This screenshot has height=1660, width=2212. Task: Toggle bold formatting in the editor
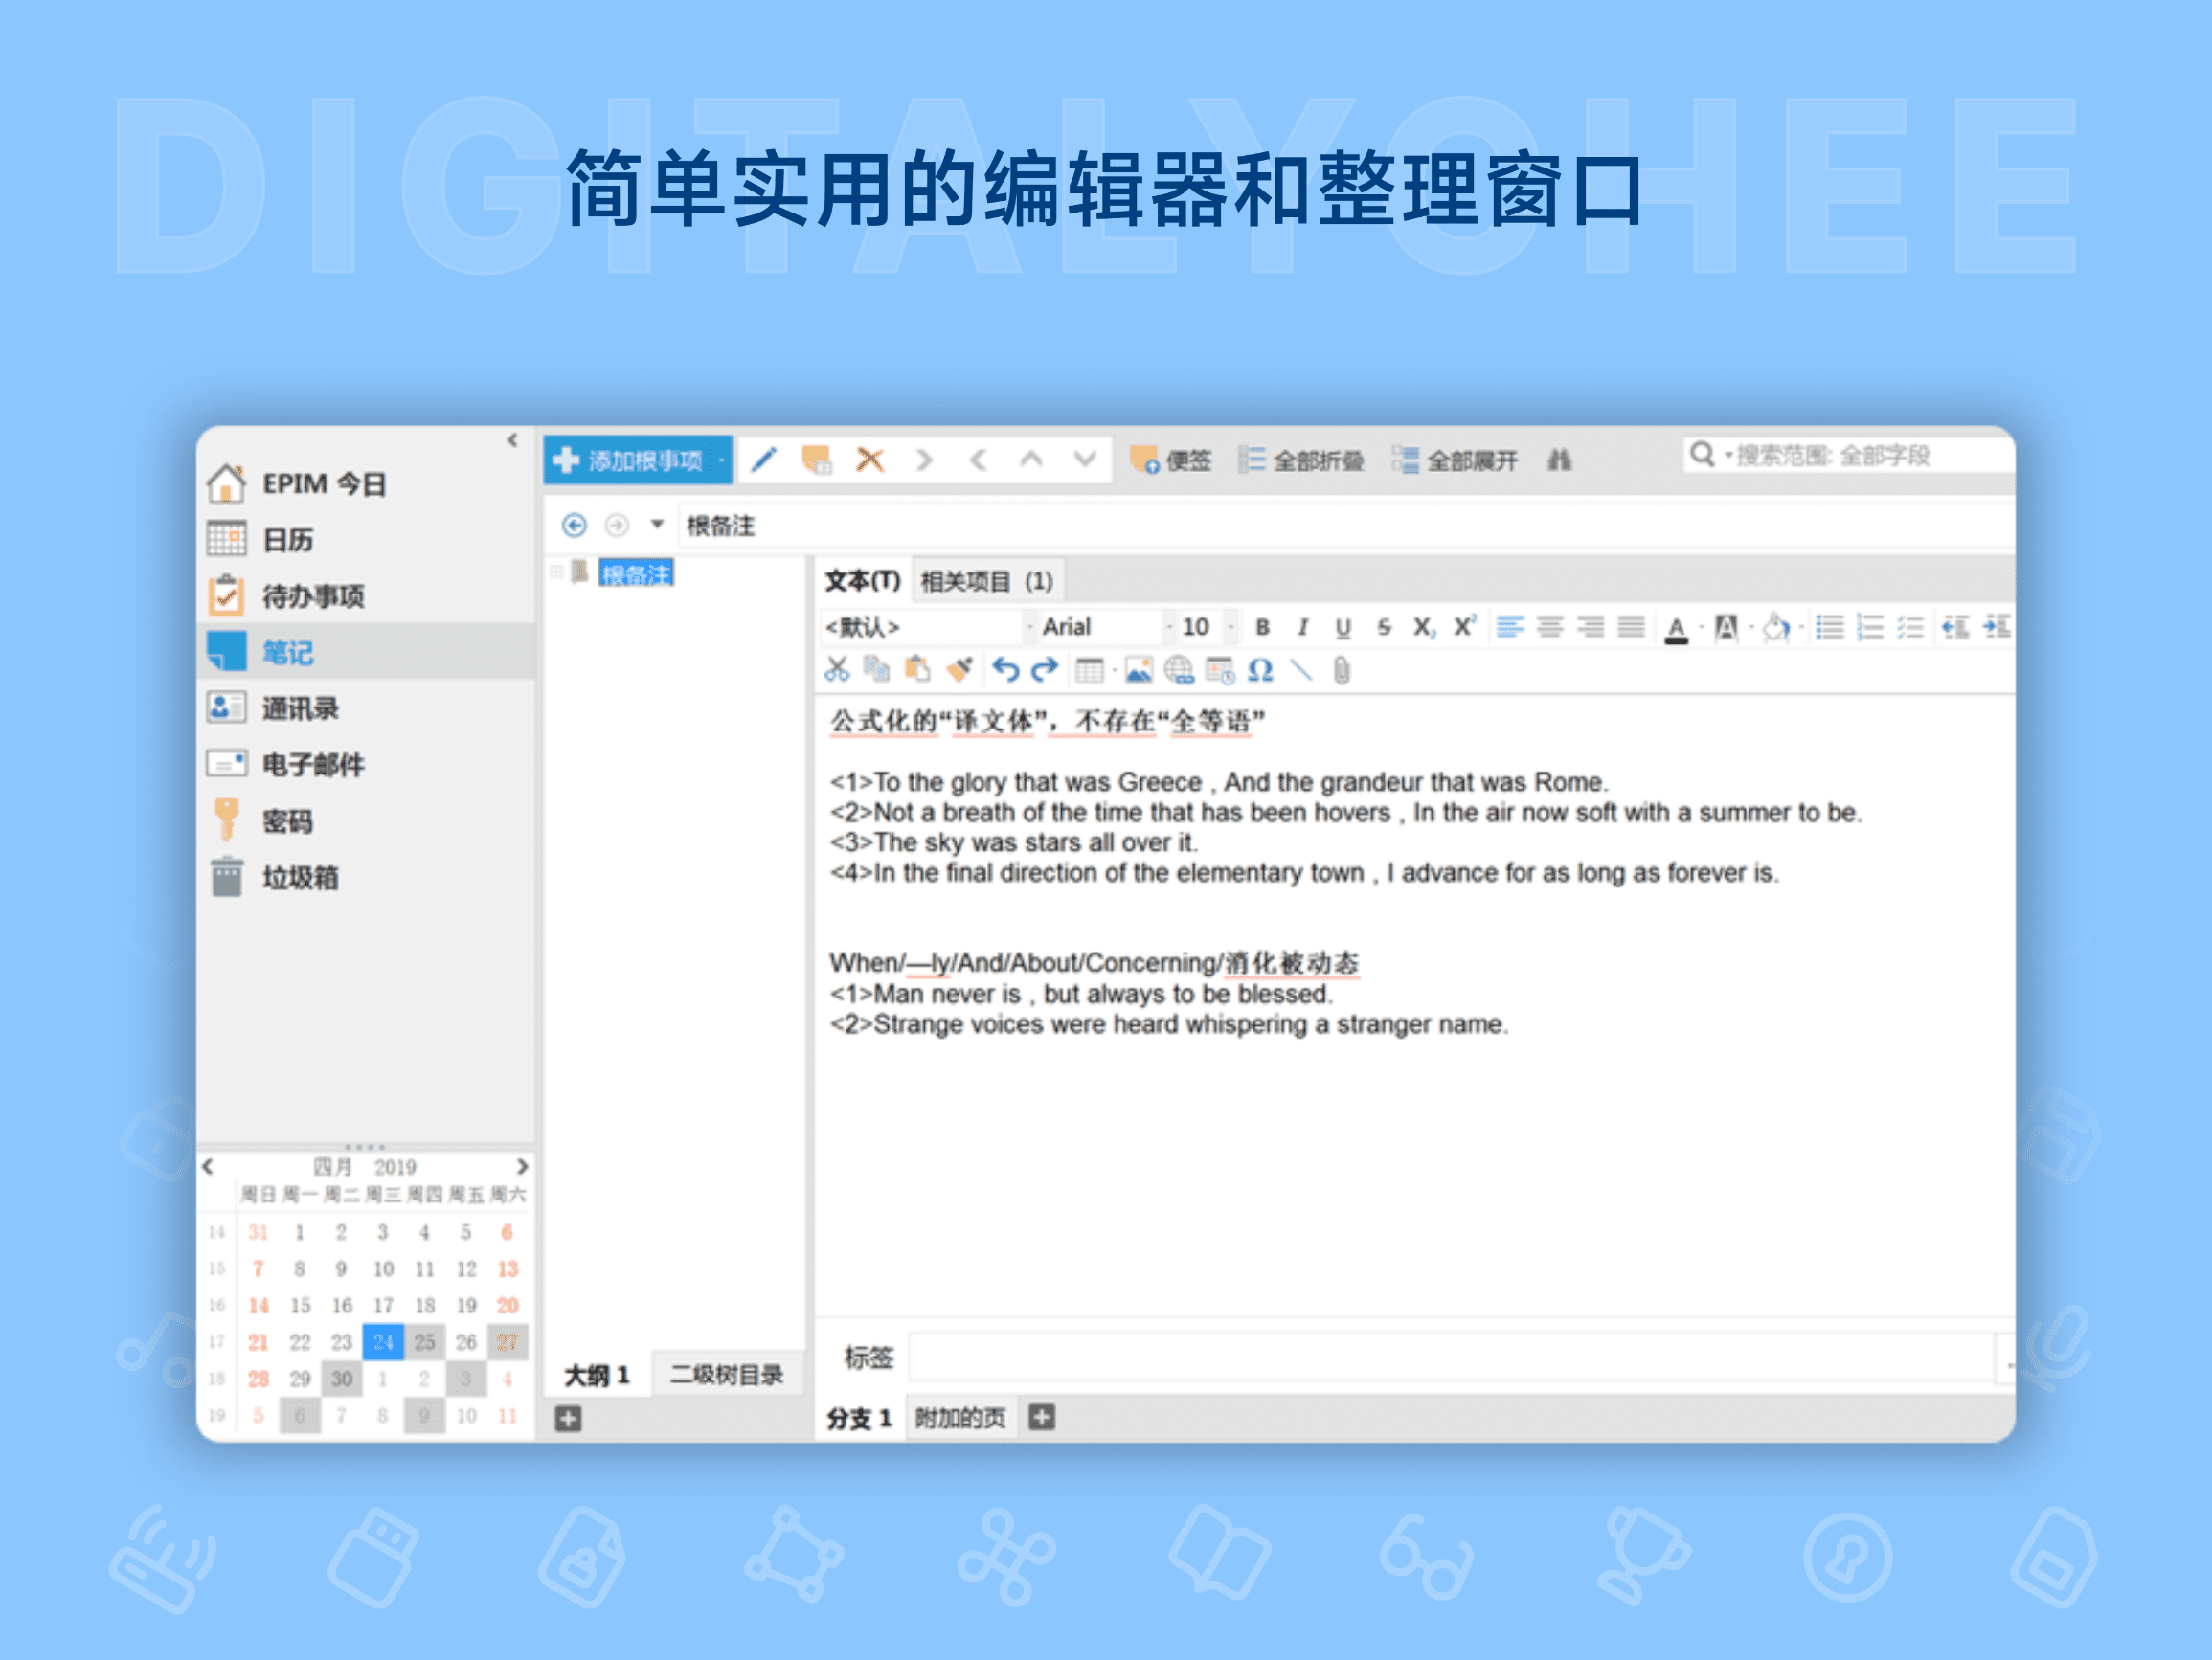[x=1262, y=627]
